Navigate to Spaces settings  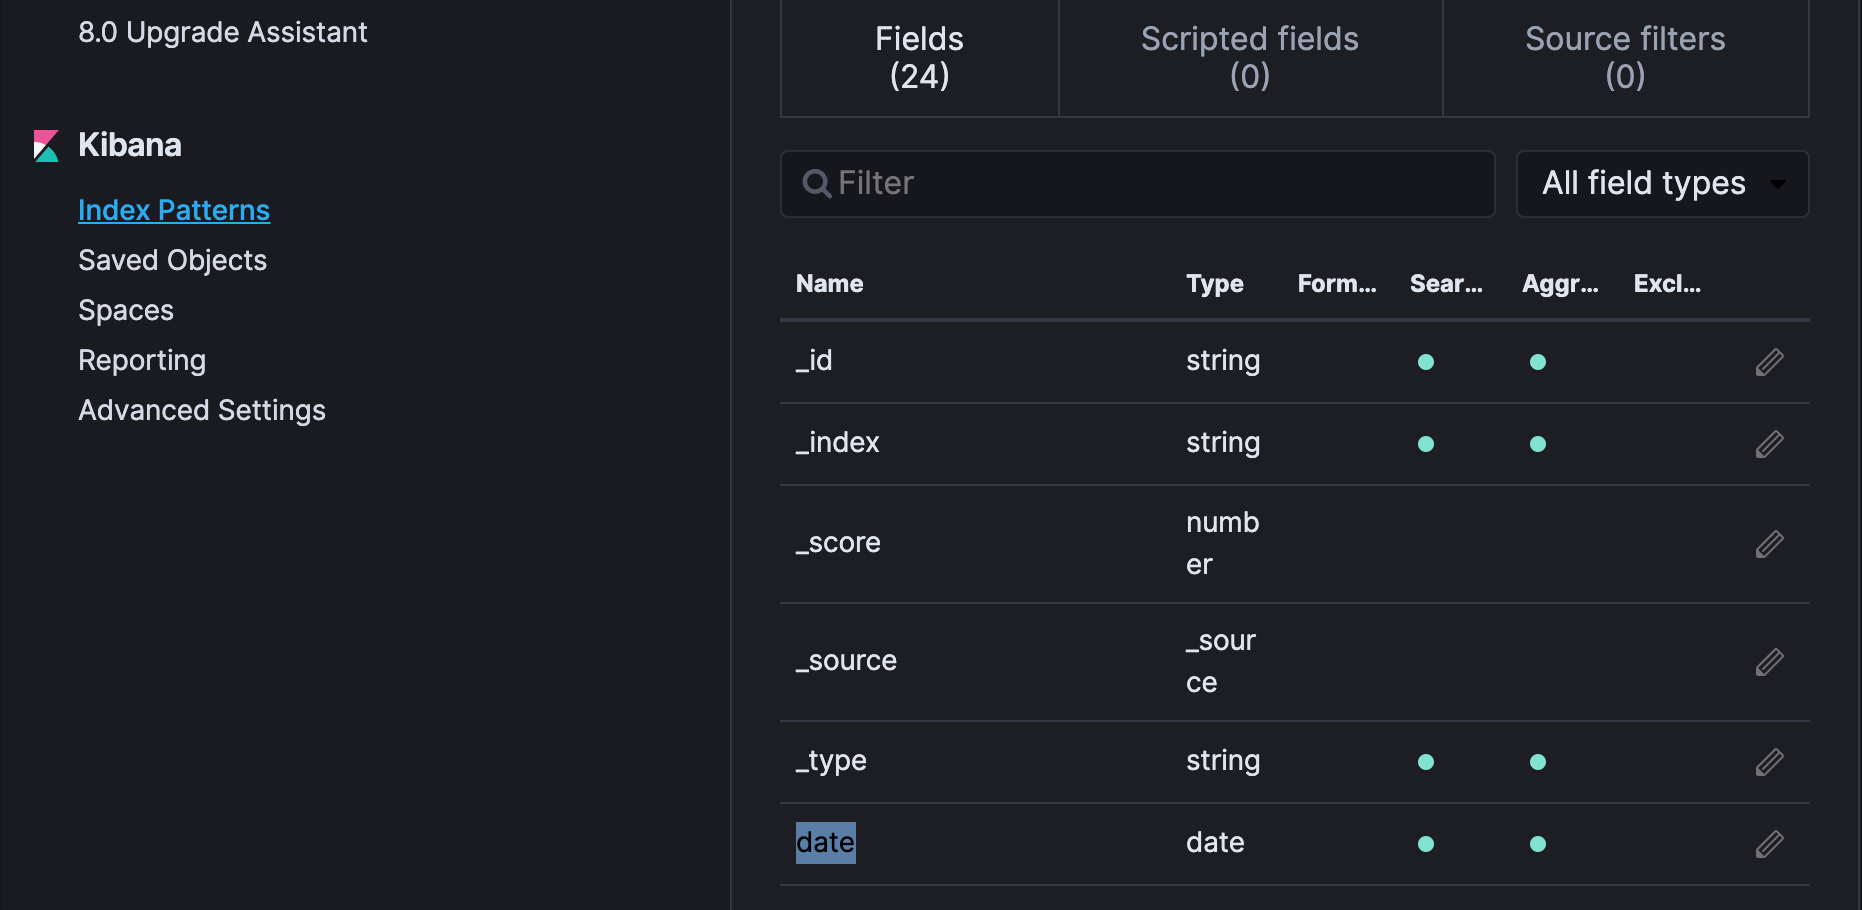pyautogui.click(x=126, y=310)
